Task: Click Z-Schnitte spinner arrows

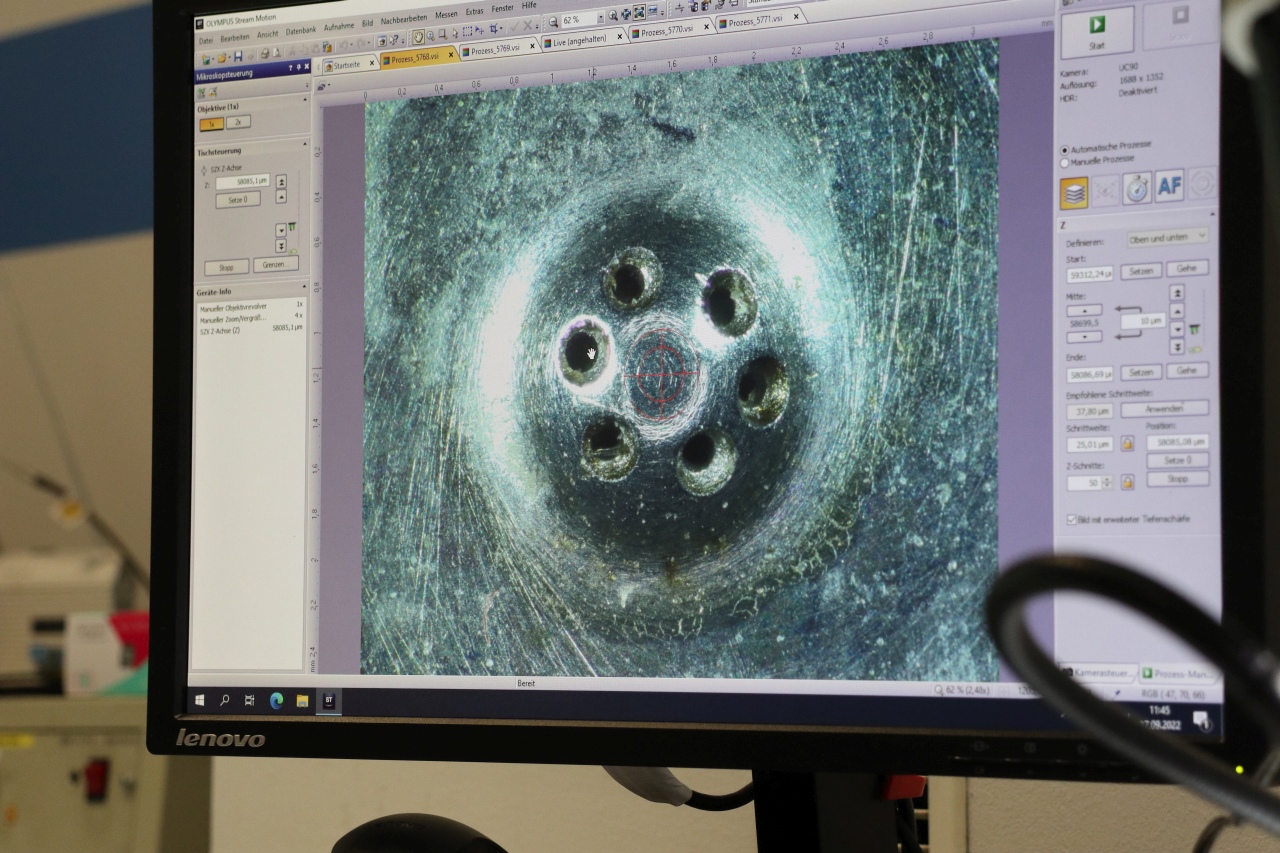Action: coord(1107,482)
